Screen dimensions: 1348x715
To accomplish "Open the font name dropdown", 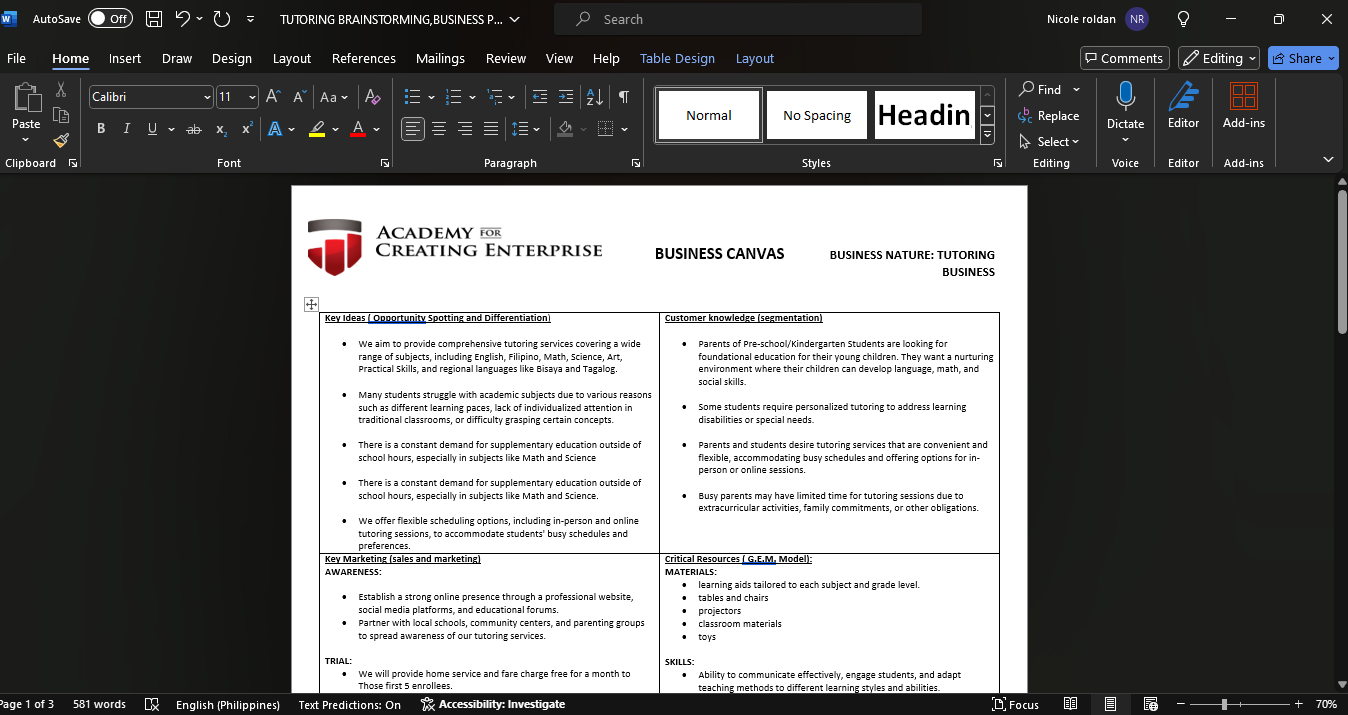I will coord(207,97).
